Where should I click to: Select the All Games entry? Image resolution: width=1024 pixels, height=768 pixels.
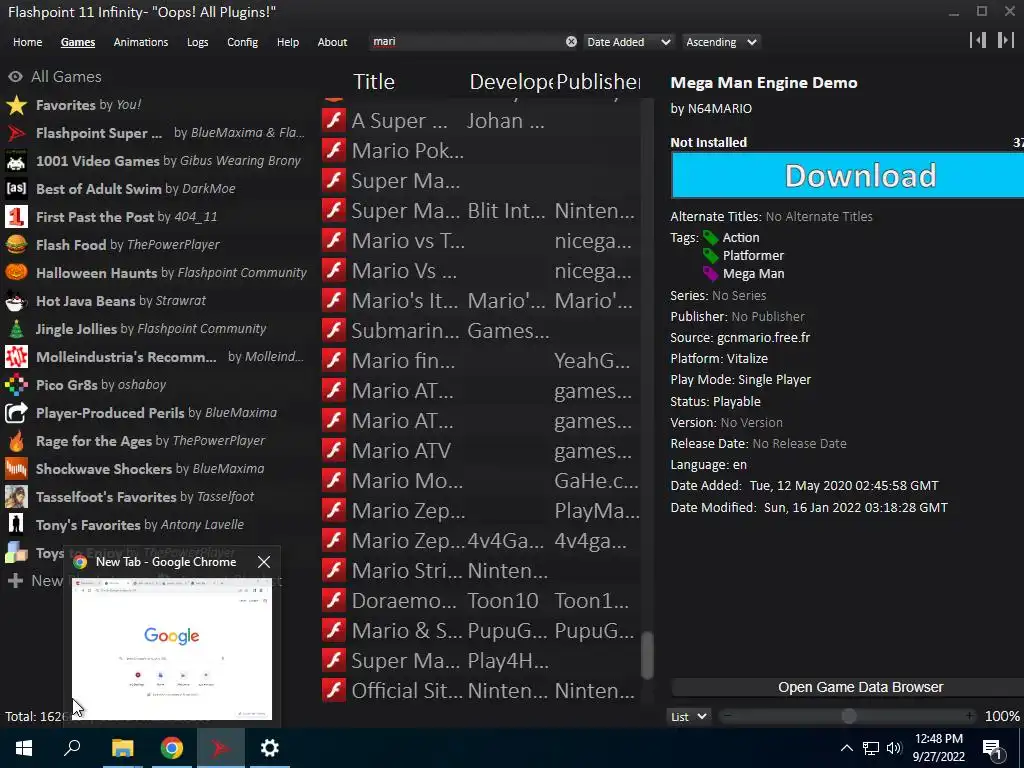(67, 77)
